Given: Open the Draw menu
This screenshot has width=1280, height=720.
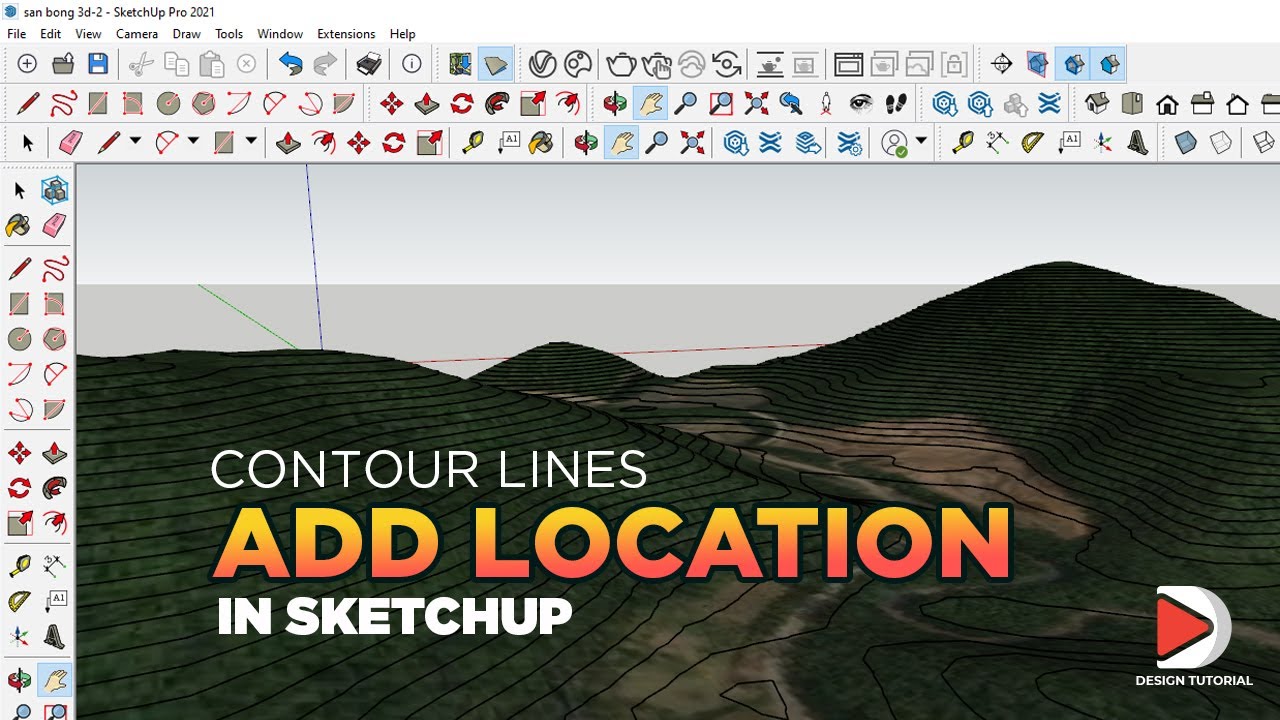Looking at the screenshot, I should coord(186,33).
